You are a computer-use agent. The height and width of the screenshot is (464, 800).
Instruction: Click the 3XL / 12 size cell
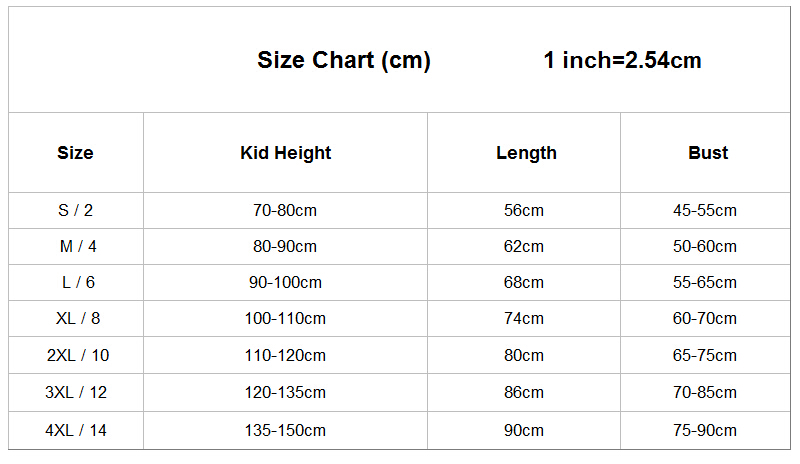(x=76, y=393)
